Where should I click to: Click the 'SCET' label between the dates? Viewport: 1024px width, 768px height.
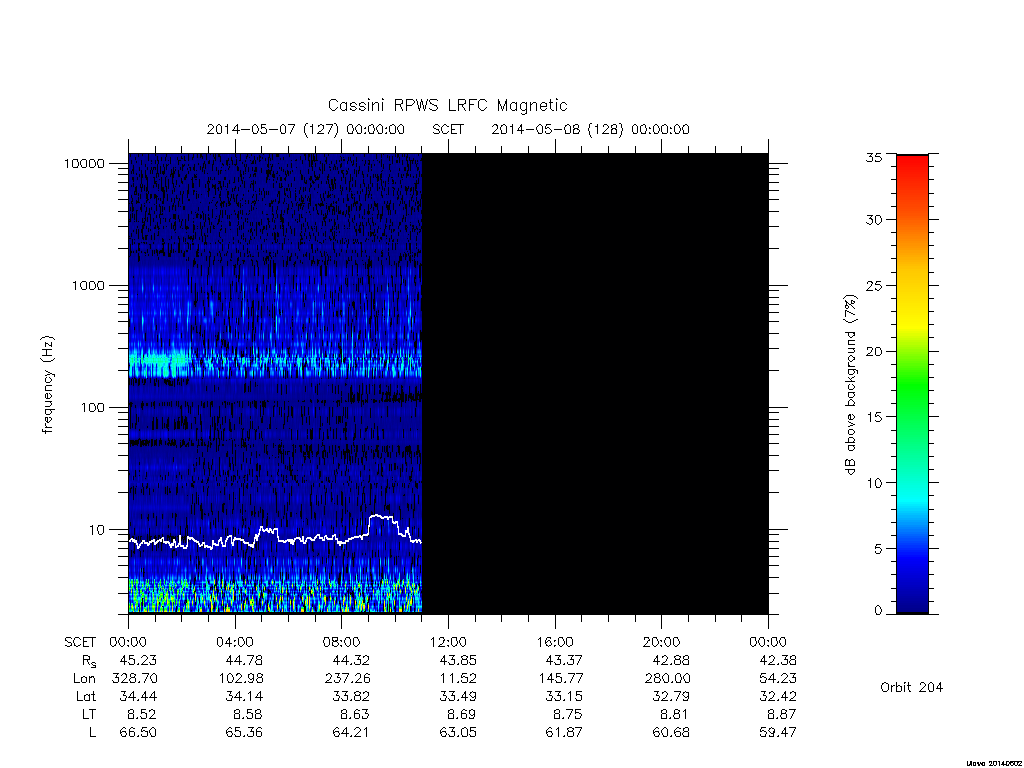click(448, 129)
